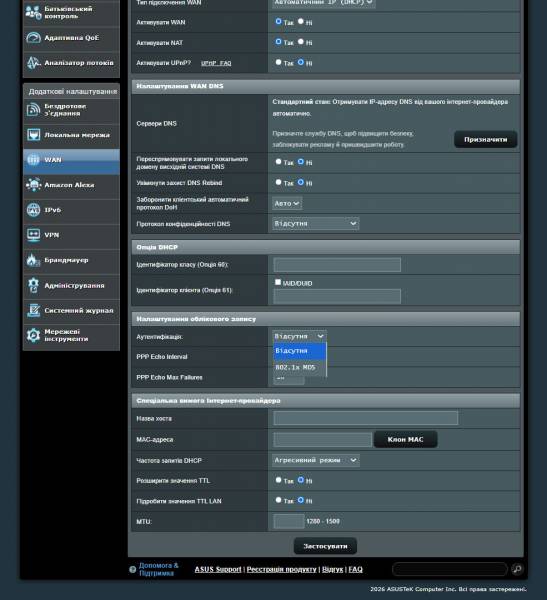Open Системний журнал menu item
The width and height of the screenshot is (547, 600).
click(71, 310)
